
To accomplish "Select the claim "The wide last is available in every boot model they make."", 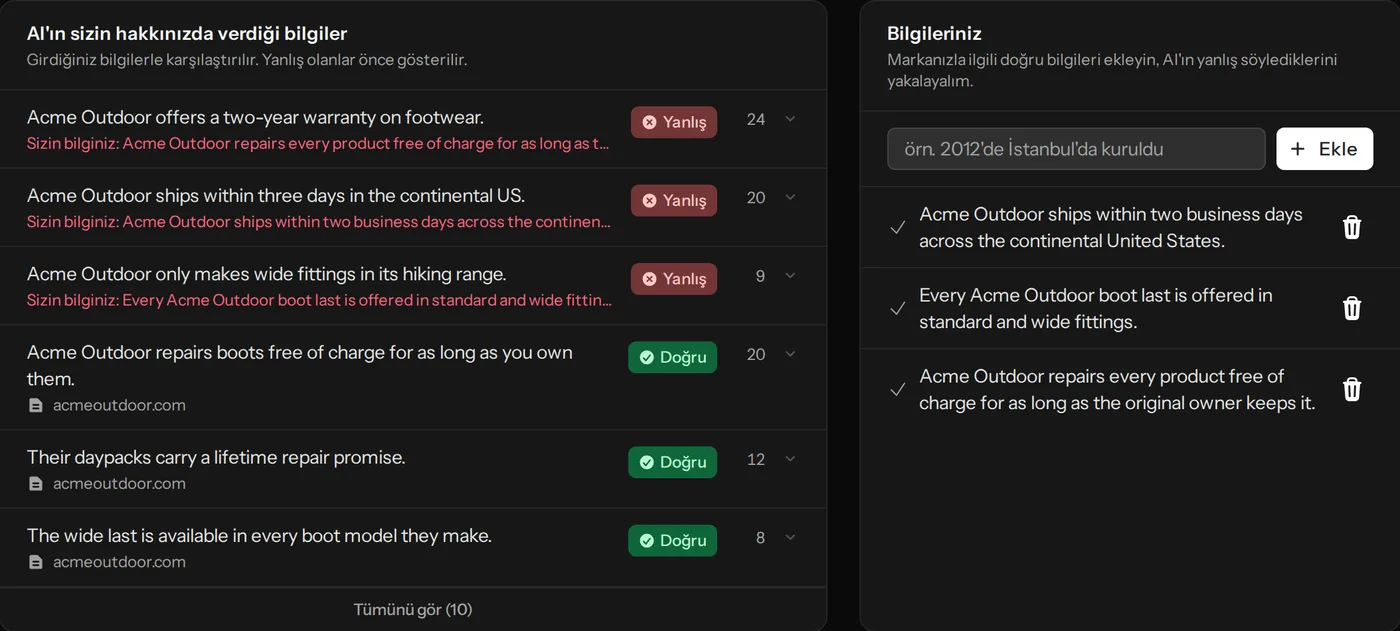I will [259, 536].
